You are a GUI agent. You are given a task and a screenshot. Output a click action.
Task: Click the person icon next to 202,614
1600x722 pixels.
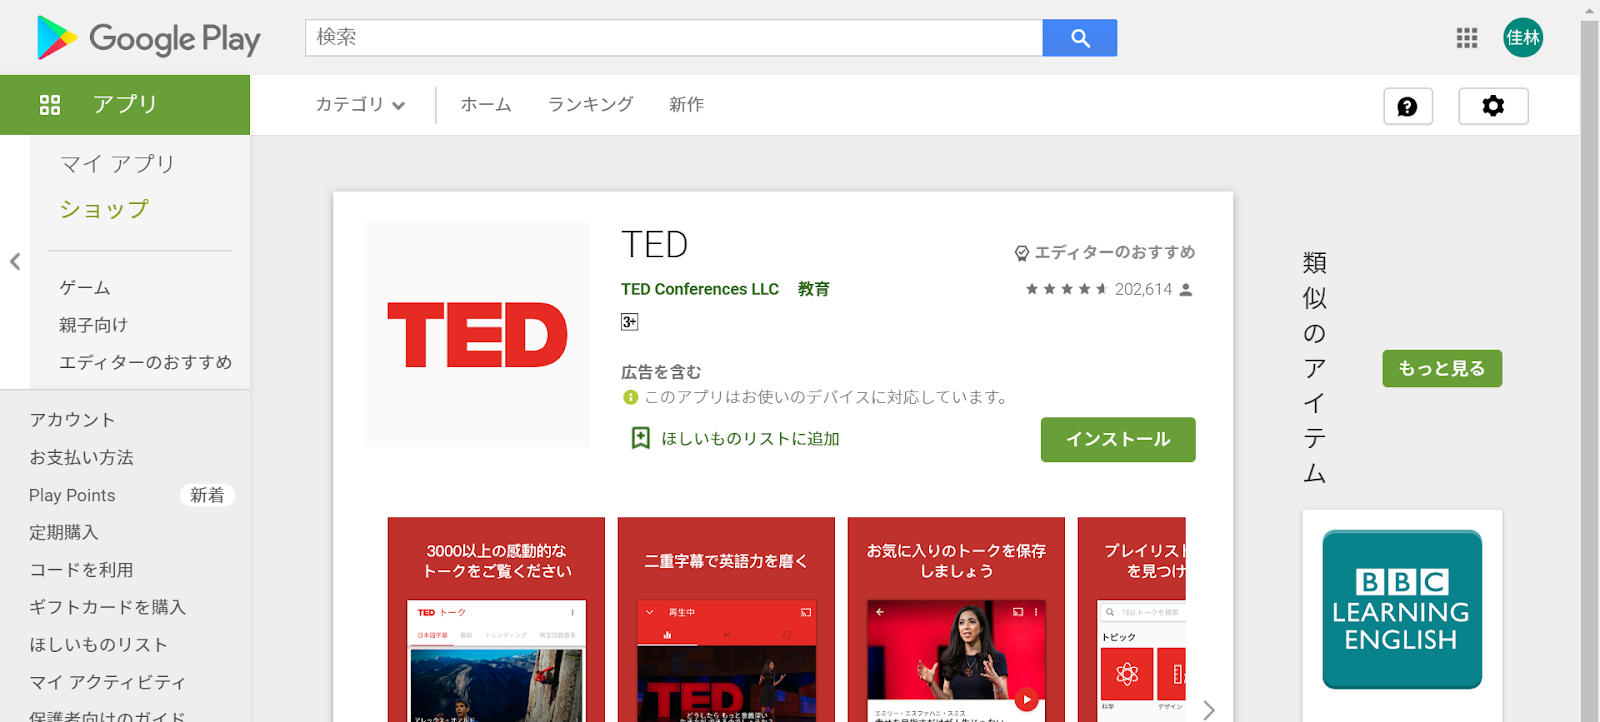(1186, 290)
